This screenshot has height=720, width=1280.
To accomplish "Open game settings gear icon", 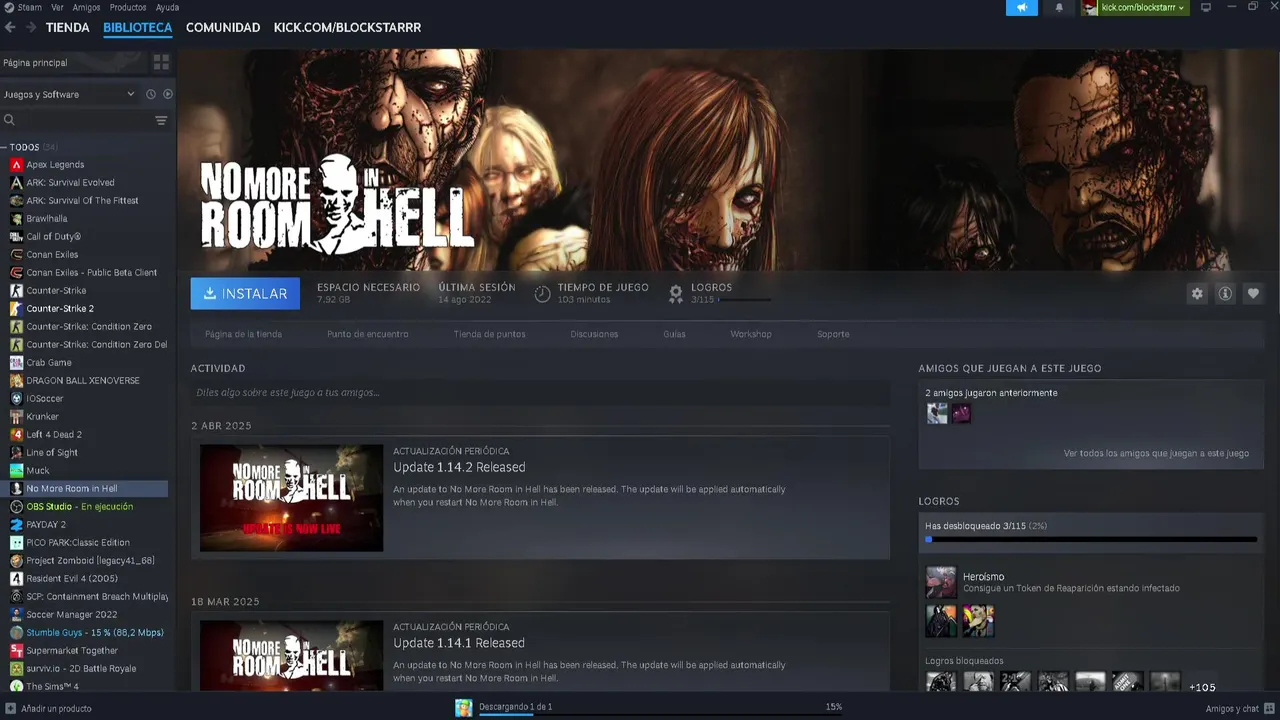I will 1197,293.
